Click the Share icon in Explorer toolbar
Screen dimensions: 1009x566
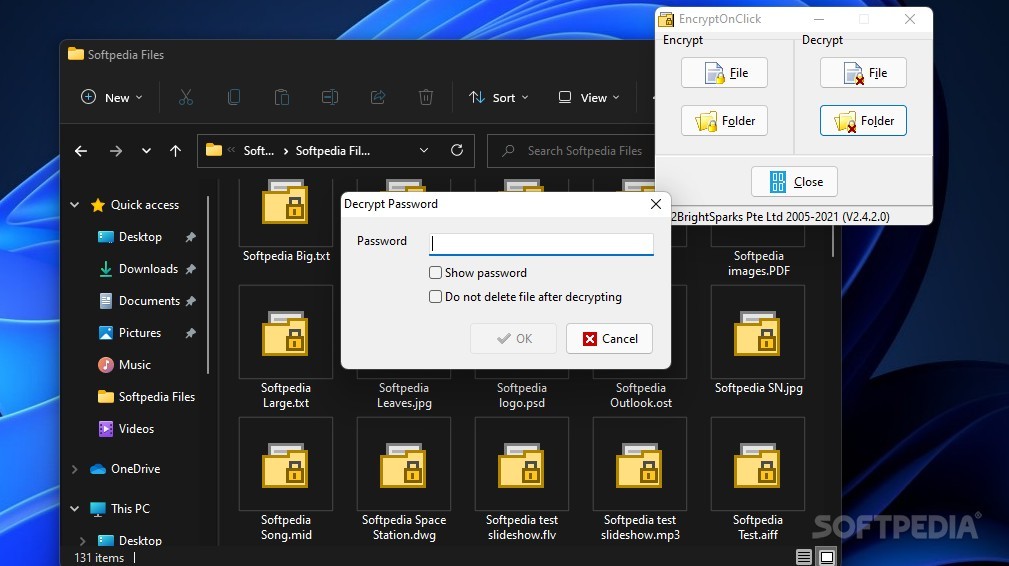(x=378, y=98)
